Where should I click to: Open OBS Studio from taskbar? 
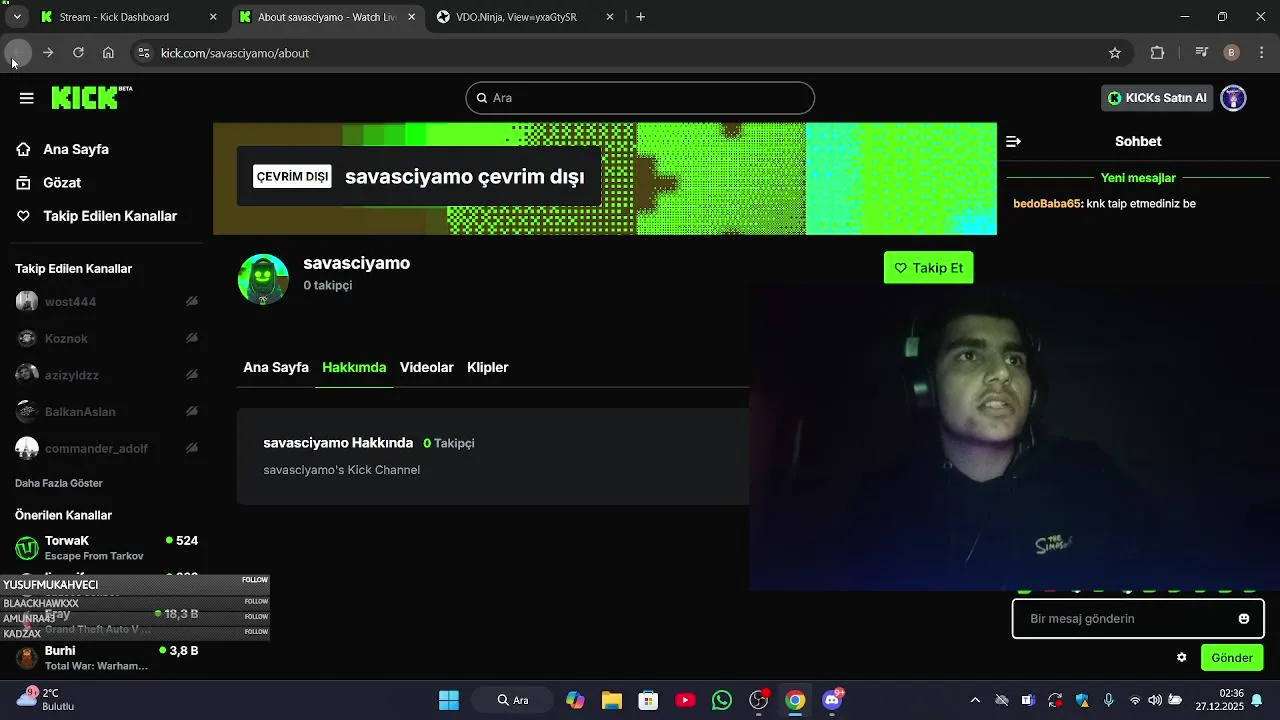pos(759,700)
